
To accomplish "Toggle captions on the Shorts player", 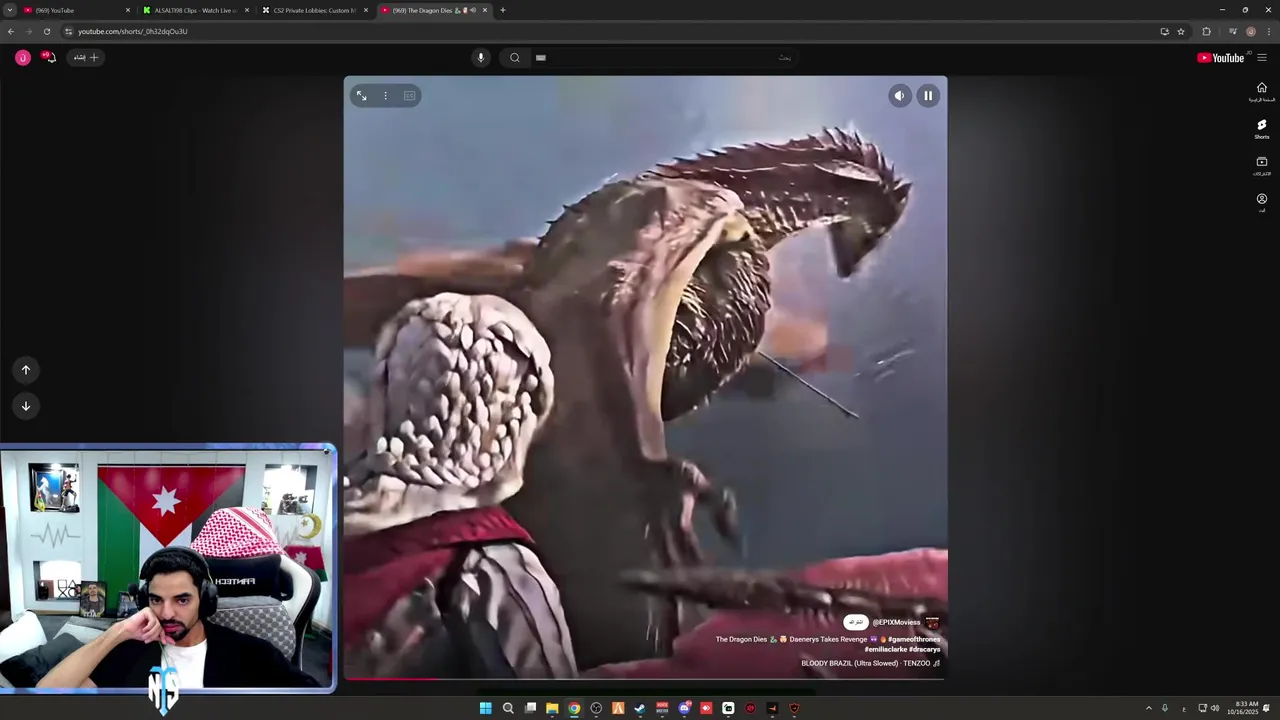I will pyautogui.click(x=409, y=96).
